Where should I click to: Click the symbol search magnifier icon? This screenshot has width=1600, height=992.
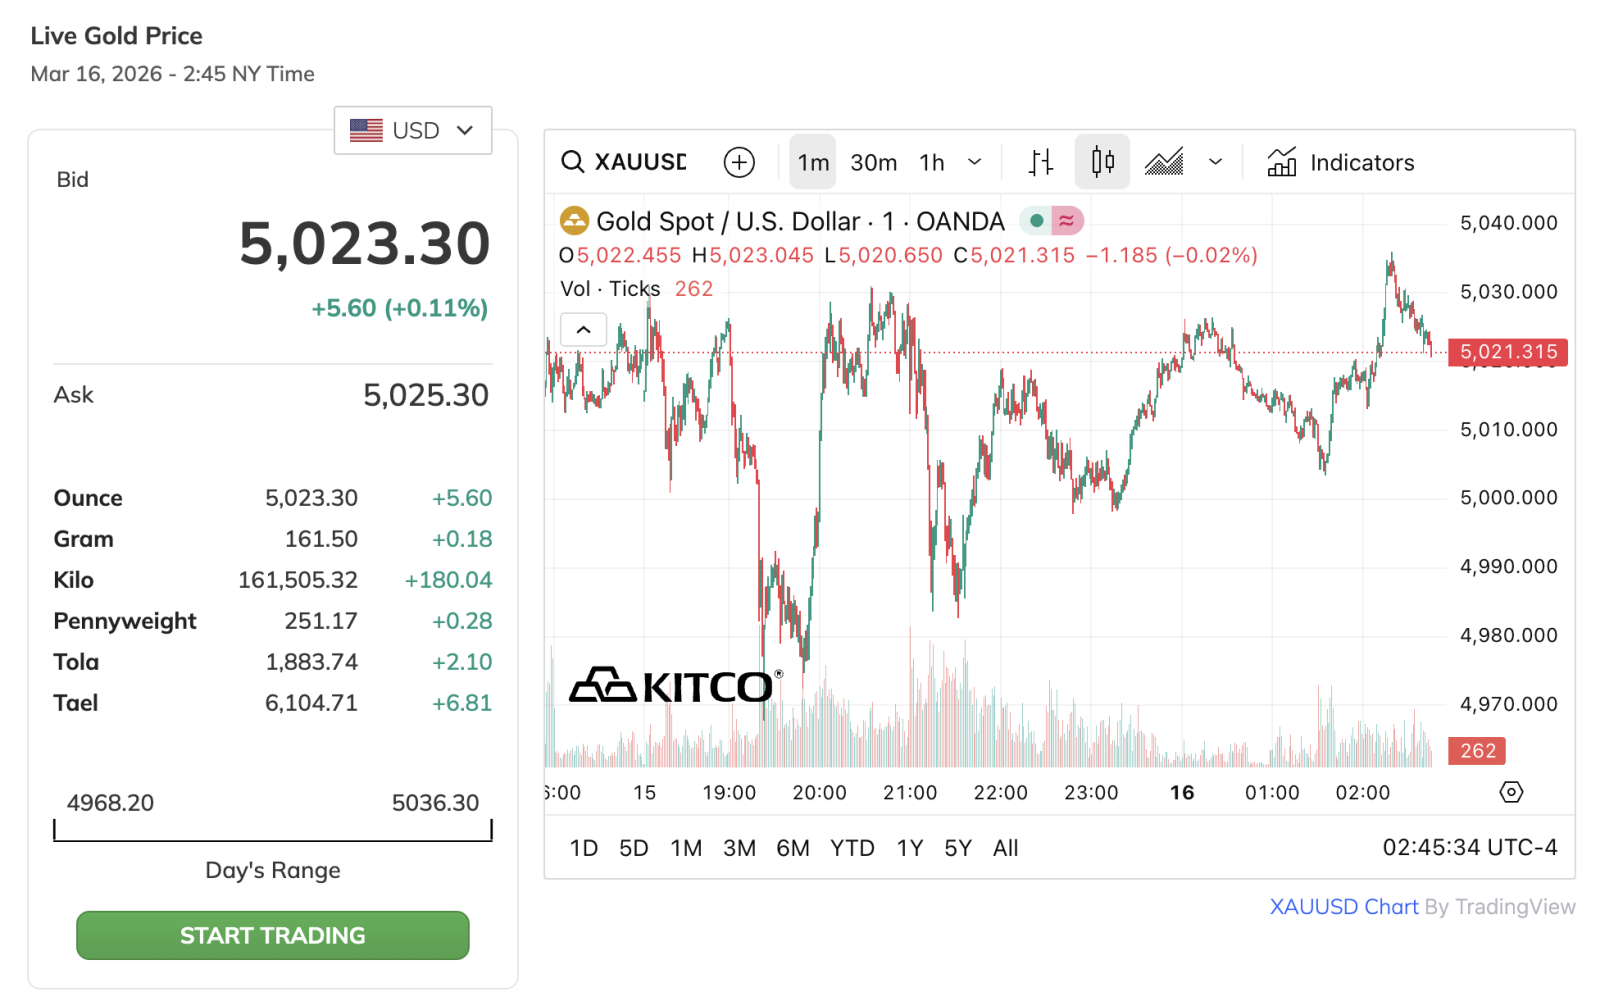[x=572, y=162]
